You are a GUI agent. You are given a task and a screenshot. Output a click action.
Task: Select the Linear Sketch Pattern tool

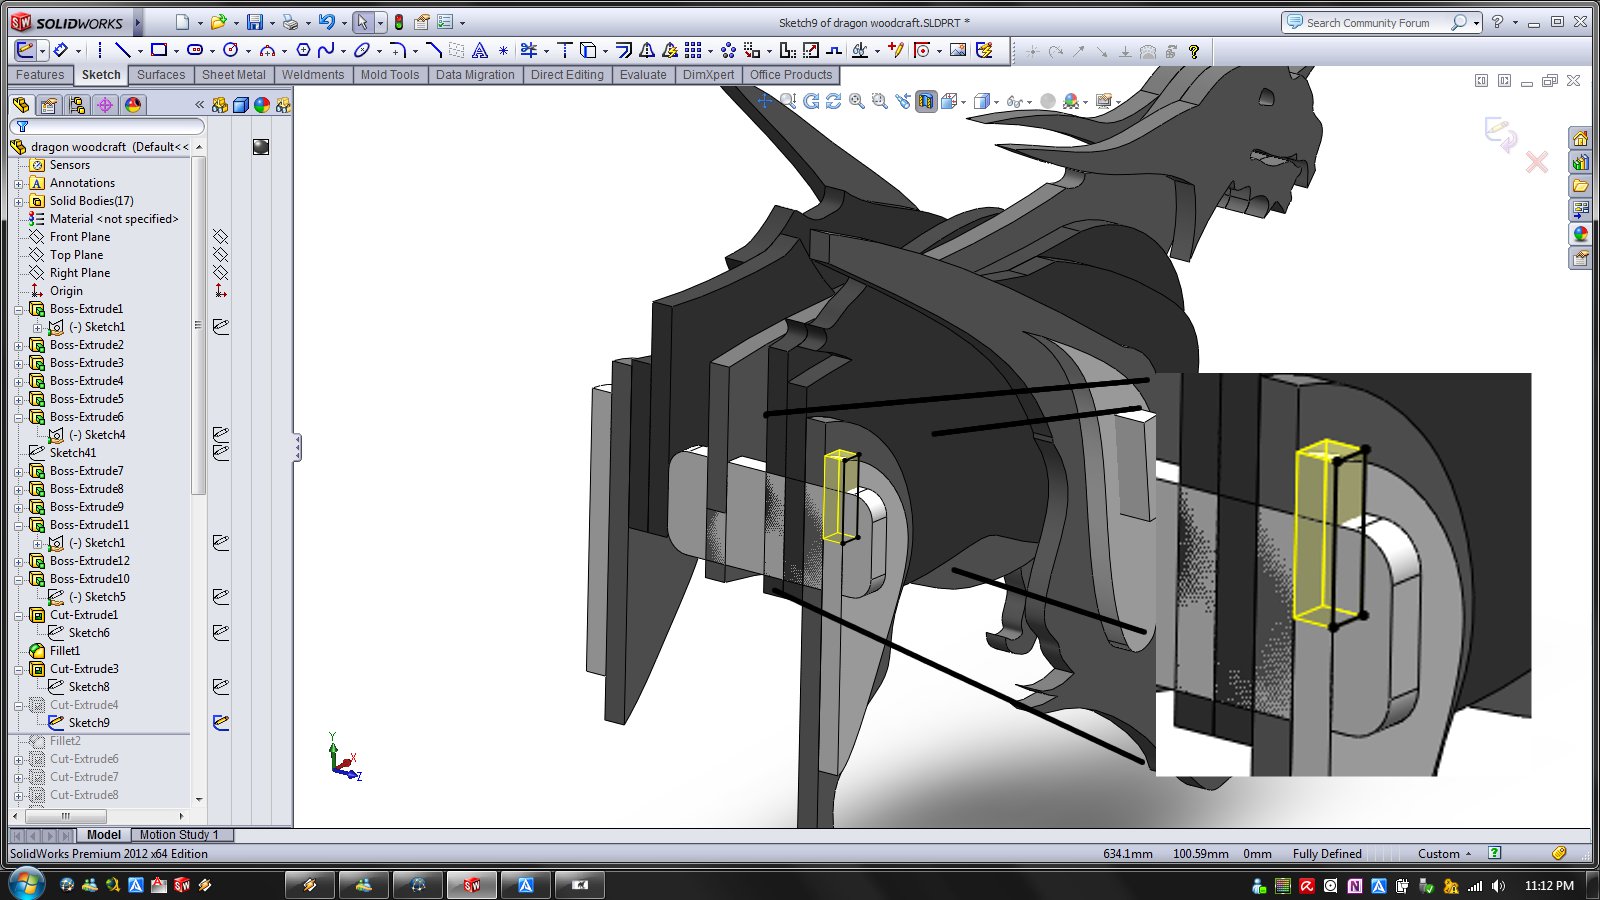[x=693, y=50]
